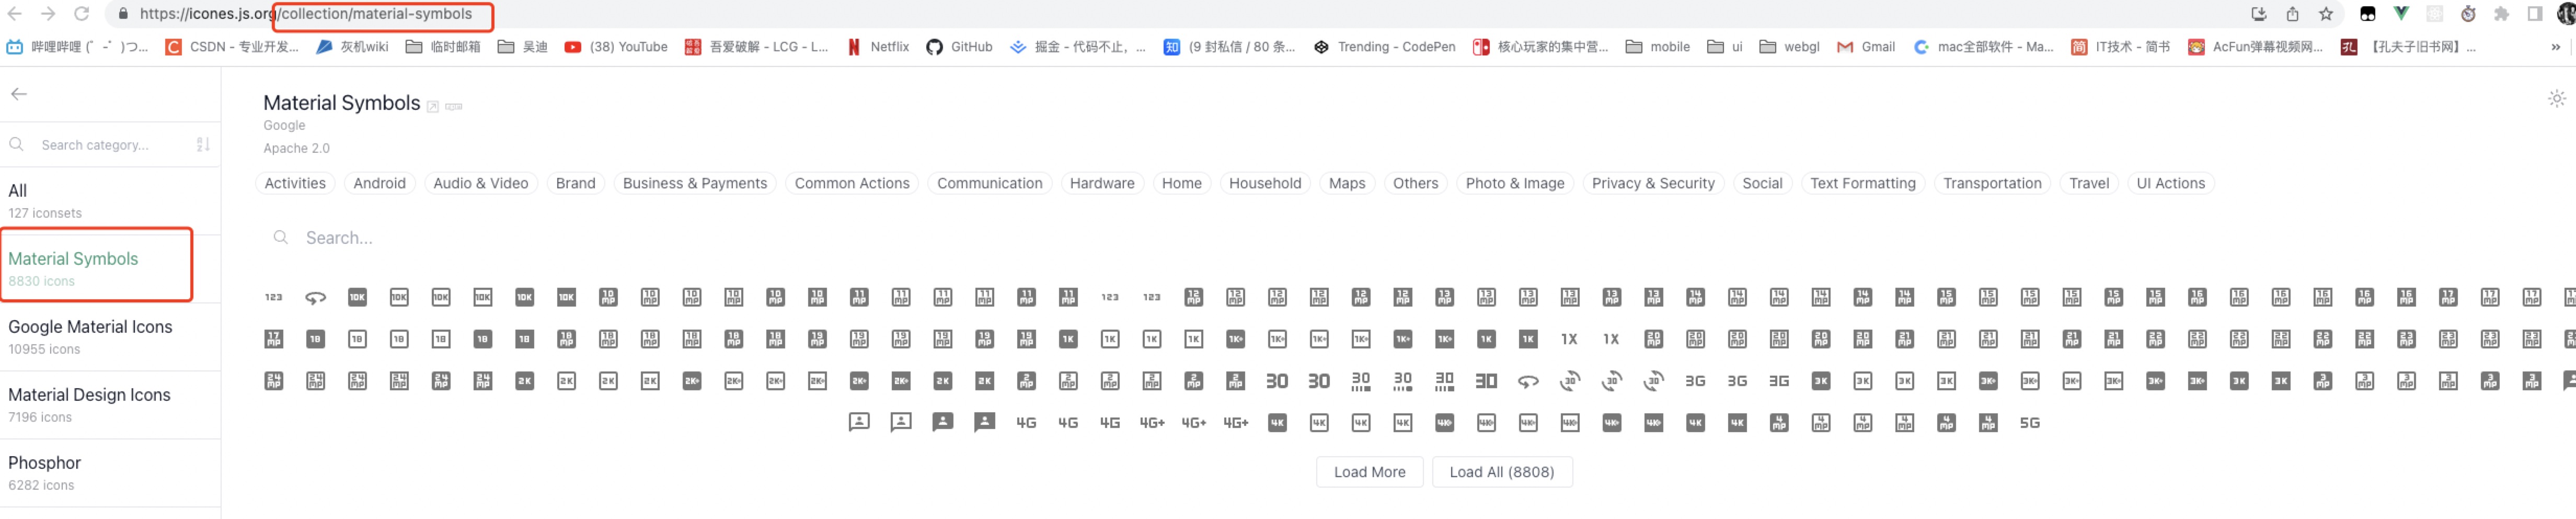Toggle the Hardware category filter

pos(1102,183)
